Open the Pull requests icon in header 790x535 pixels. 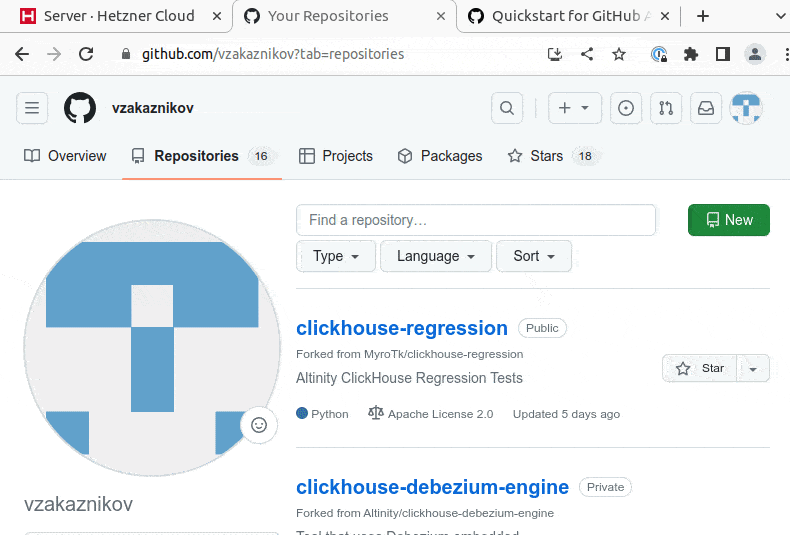666,108
